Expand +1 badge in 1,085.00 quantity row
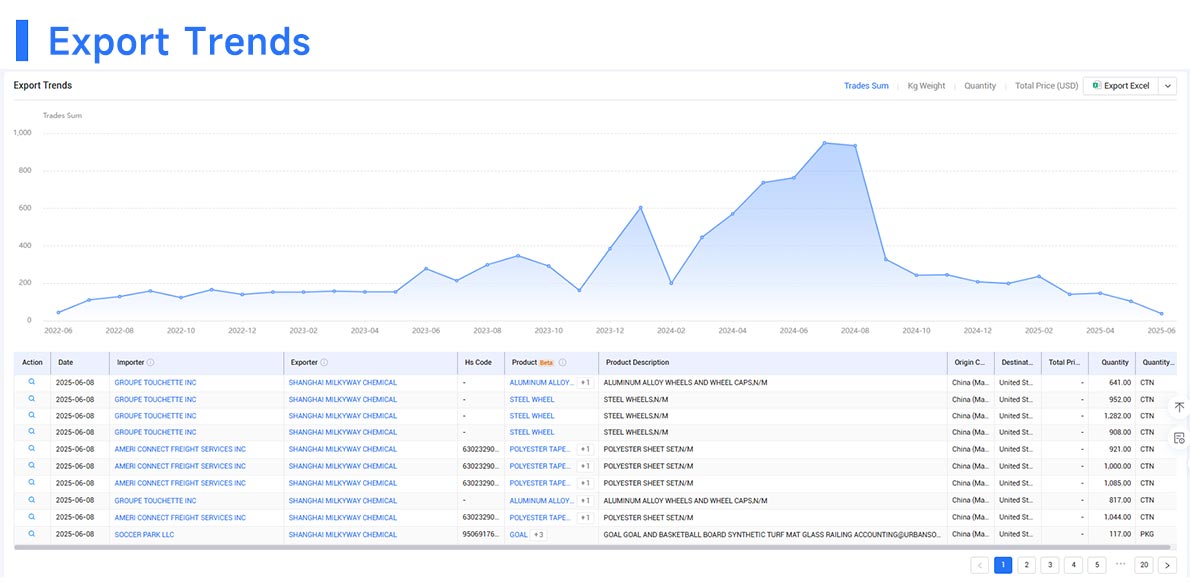This screenshot has height=584, width=1190. pyautogui.click(x=585, y=482)
